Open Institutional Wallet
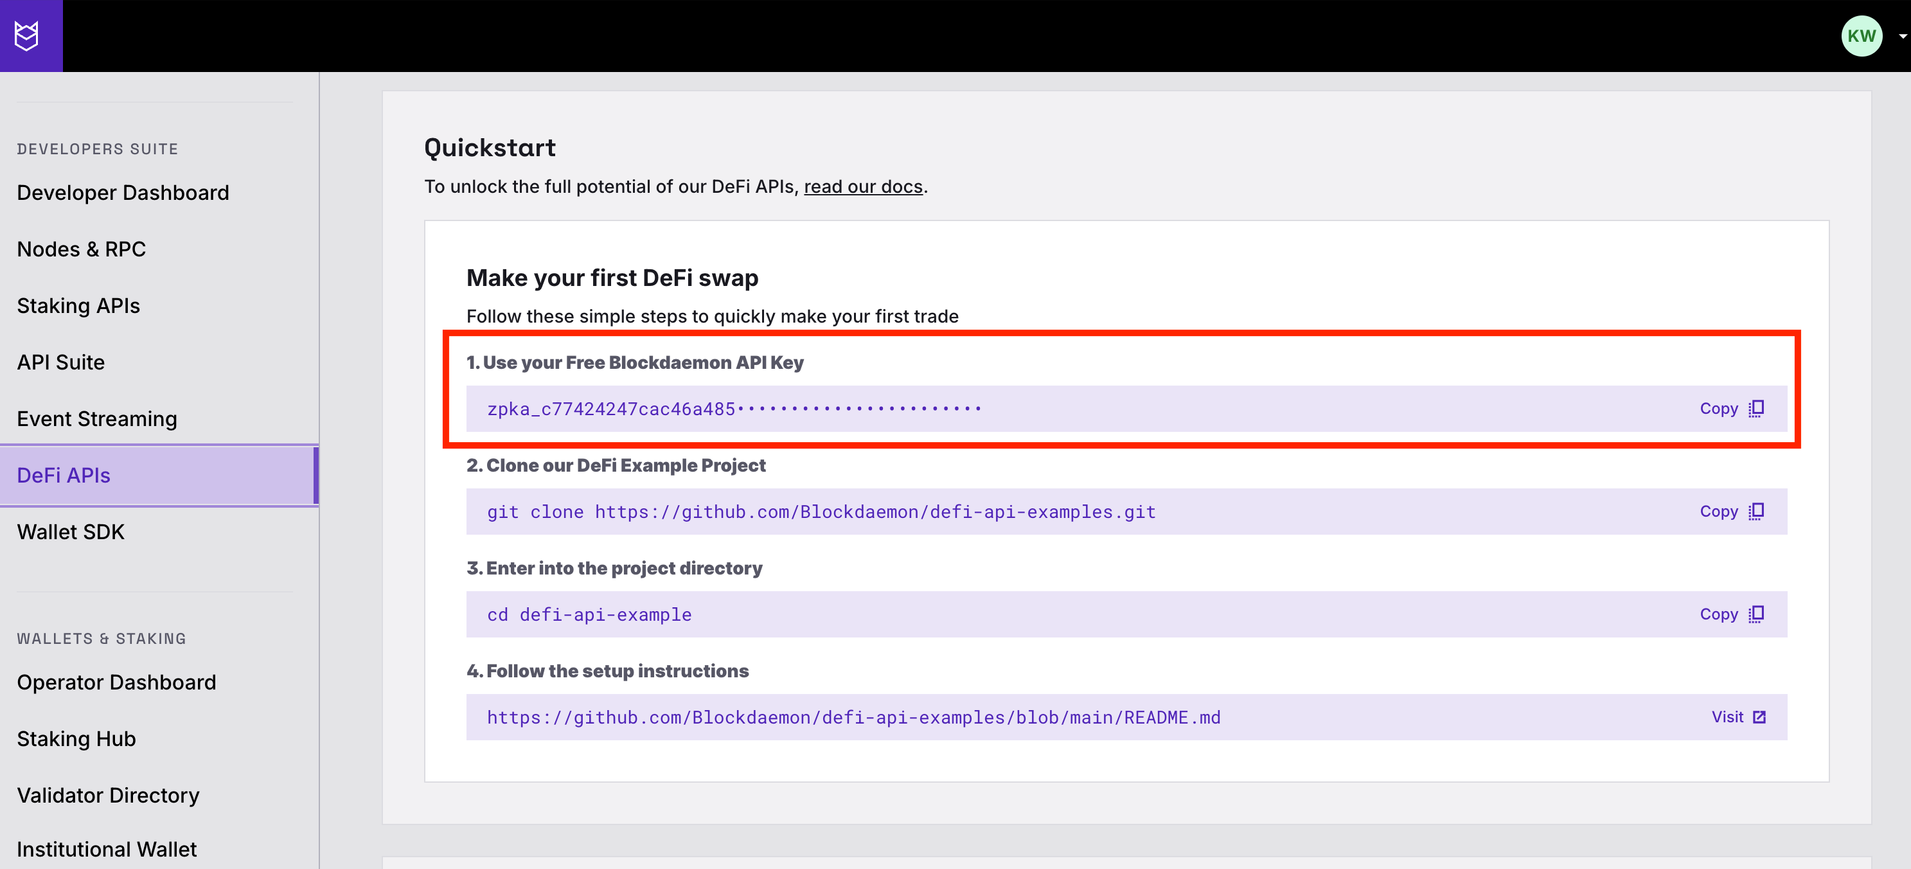This screenshot has width=1911, height=869. pyautogui.click(x=107, y=849)
